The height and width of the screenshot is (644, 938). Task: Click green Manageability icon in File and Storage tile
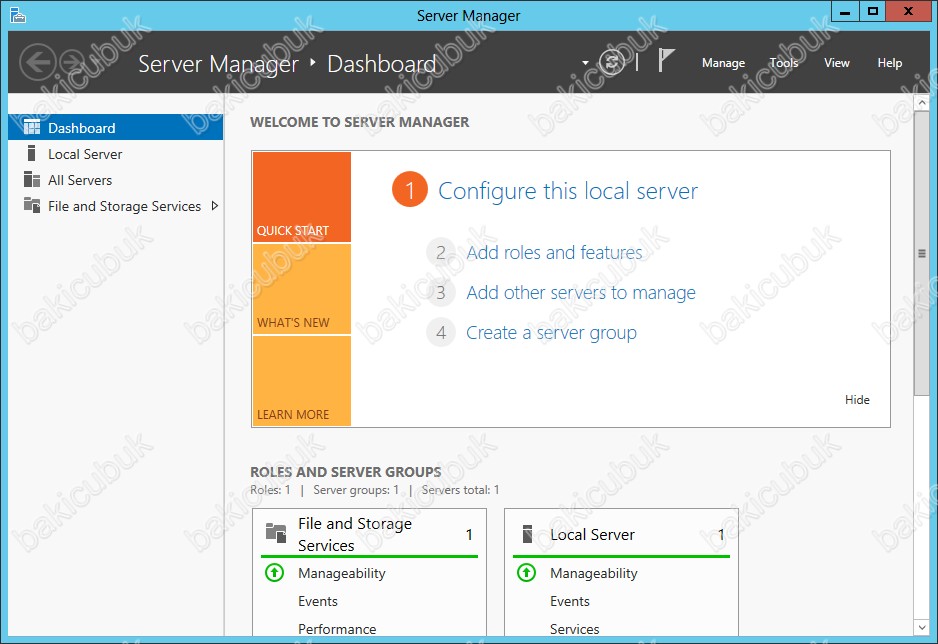(x=275, y=573)
